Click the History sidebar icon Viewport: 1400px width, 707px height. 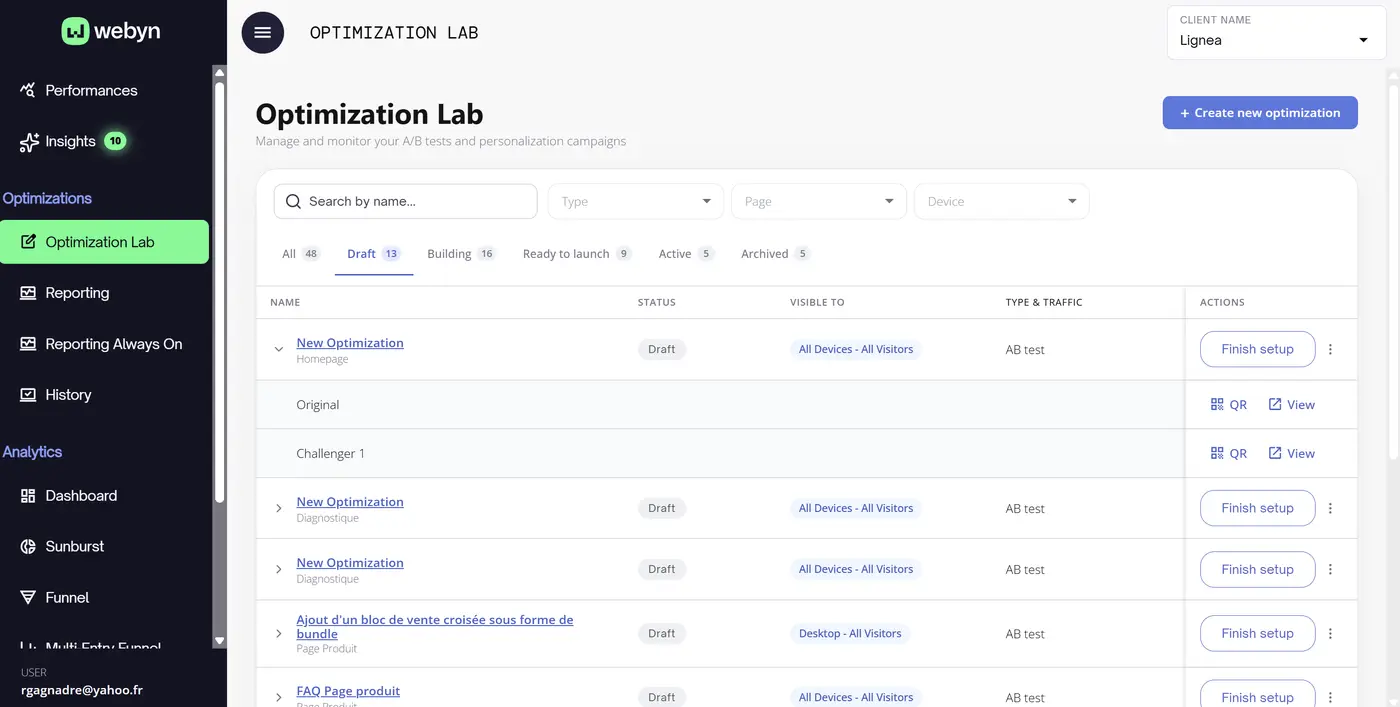pos(28,395)
